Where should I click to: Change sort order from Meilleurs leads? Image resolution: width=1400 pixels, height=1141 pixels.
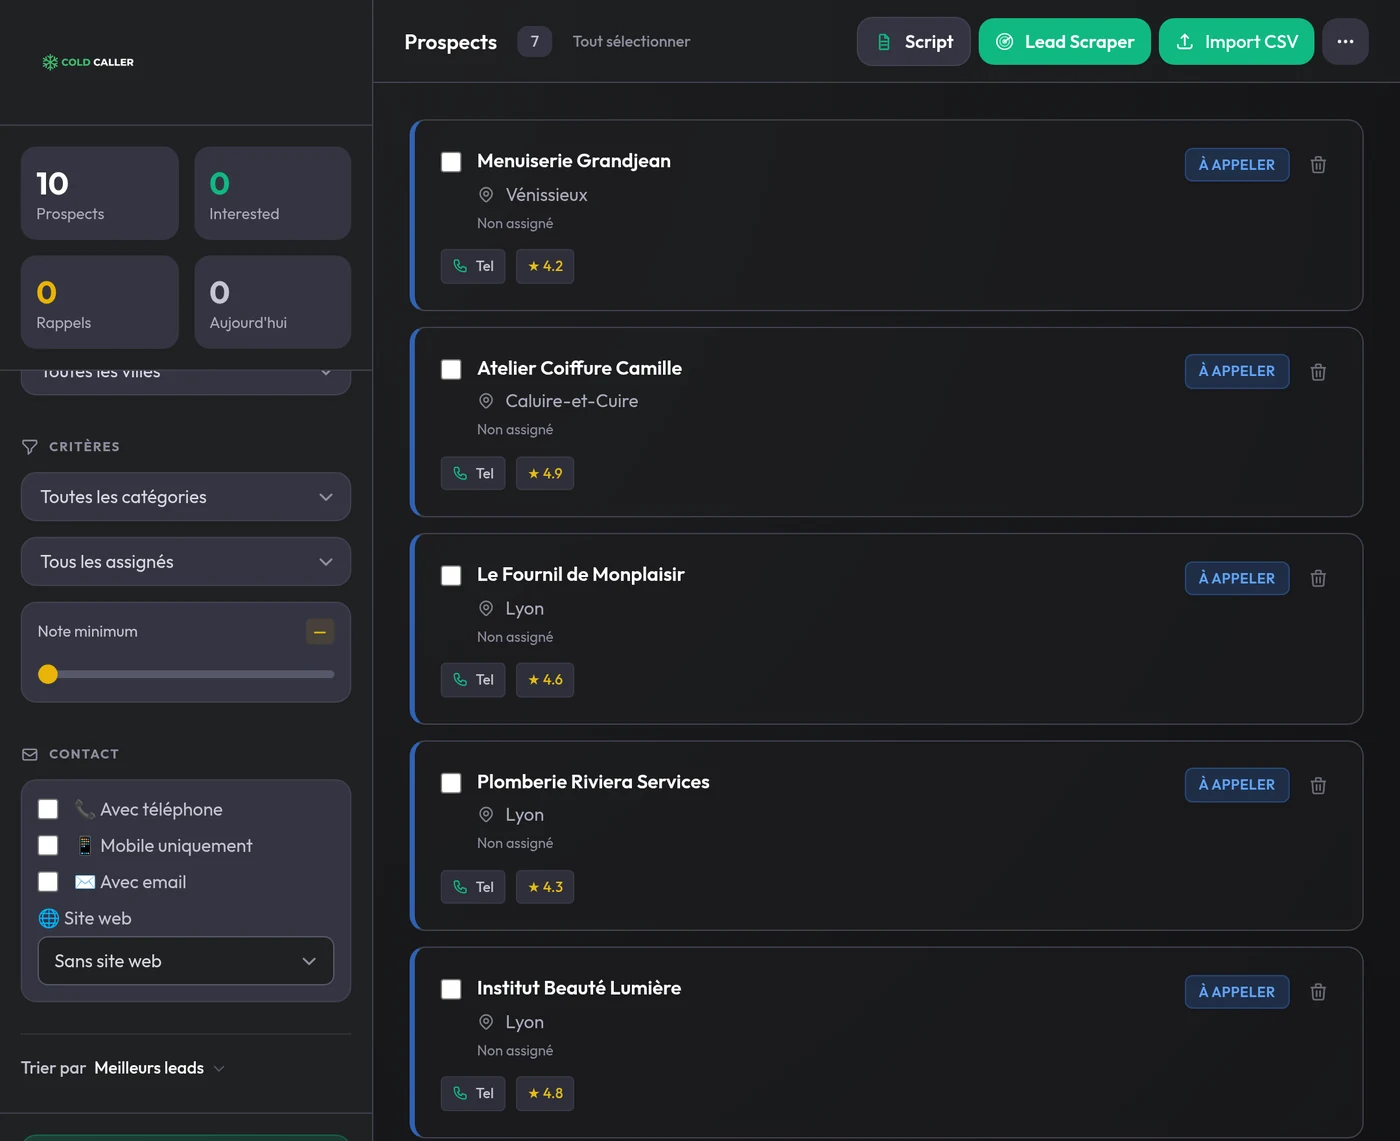click(x=159, y=1068)
